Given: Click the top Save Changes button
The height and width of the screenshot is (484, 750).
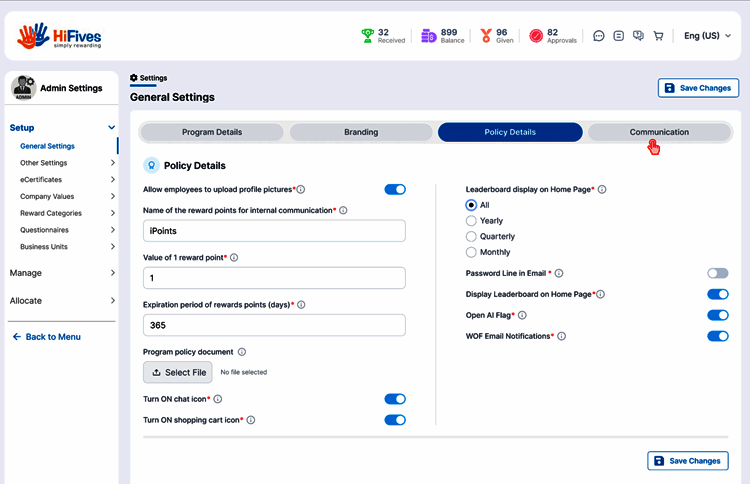Looking at the screenshot, I should tap(698, 88).
